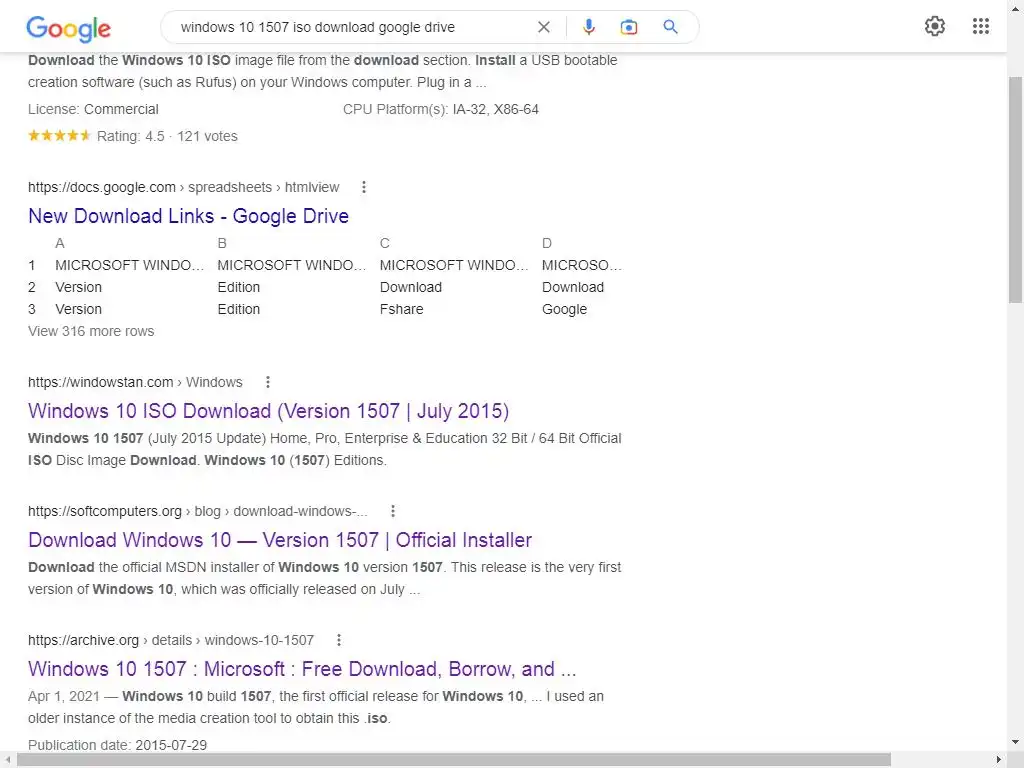
Task: Click the horizontal scrollbar thumb
Action: tap(454, 760)
